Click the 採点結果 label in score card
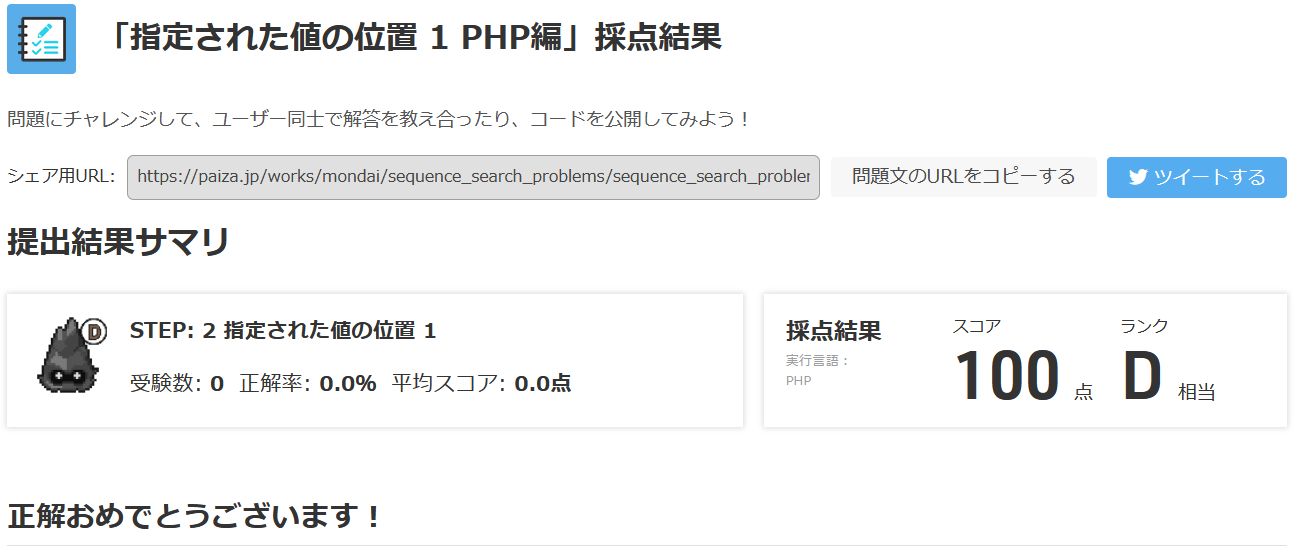Viewport: 1301px width, 559px height. (833, 331)
